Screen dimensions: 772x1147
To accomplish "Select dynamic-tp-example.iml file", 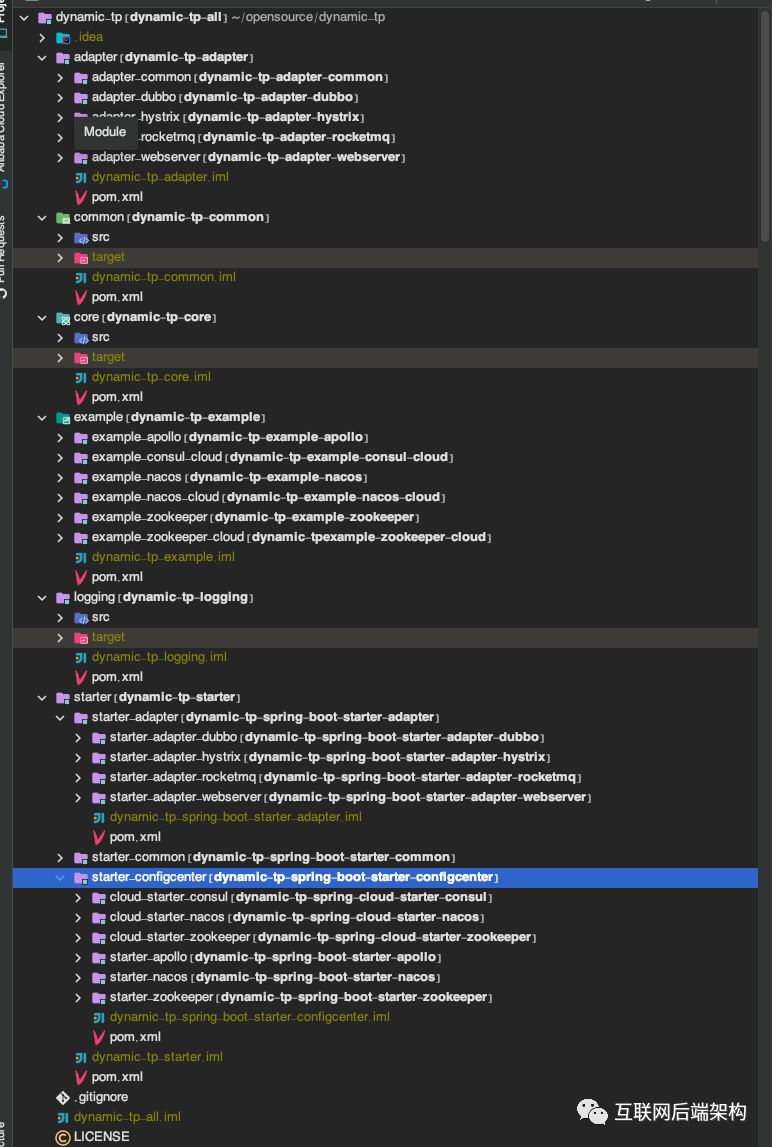I will coord(163,557).
